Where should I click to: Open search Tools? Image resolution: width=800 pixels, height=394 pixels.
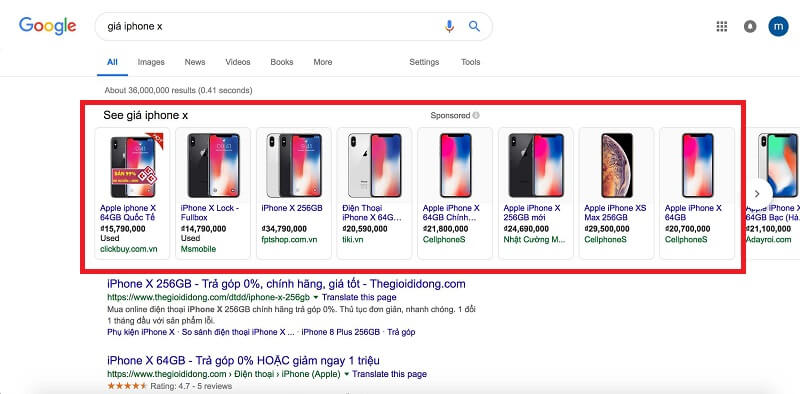pyautogui.click(x=470, y=62)
